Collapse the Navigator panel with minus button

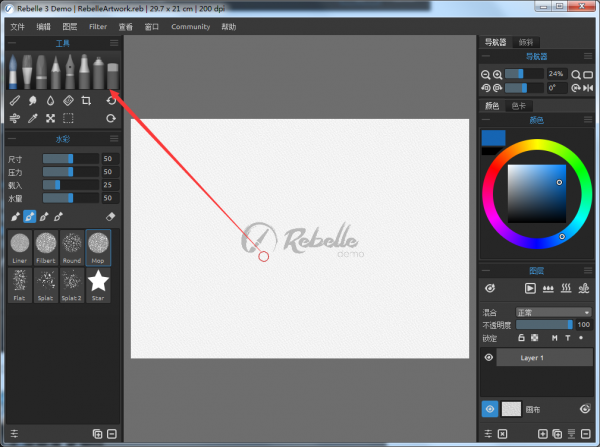click(x=487, y=57)
